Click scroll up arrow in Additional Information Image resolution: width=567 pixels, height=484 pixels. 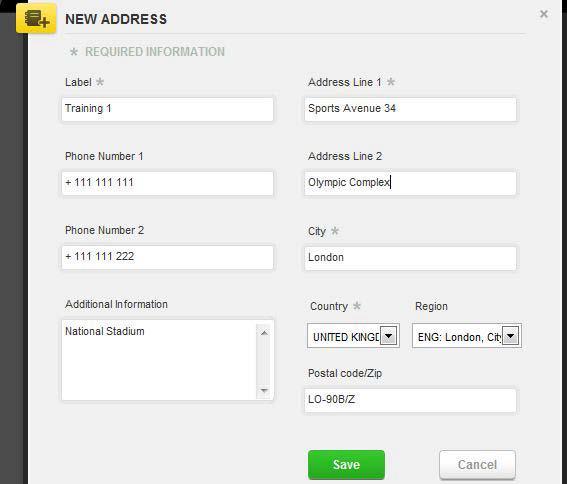[x=264, y=333]
